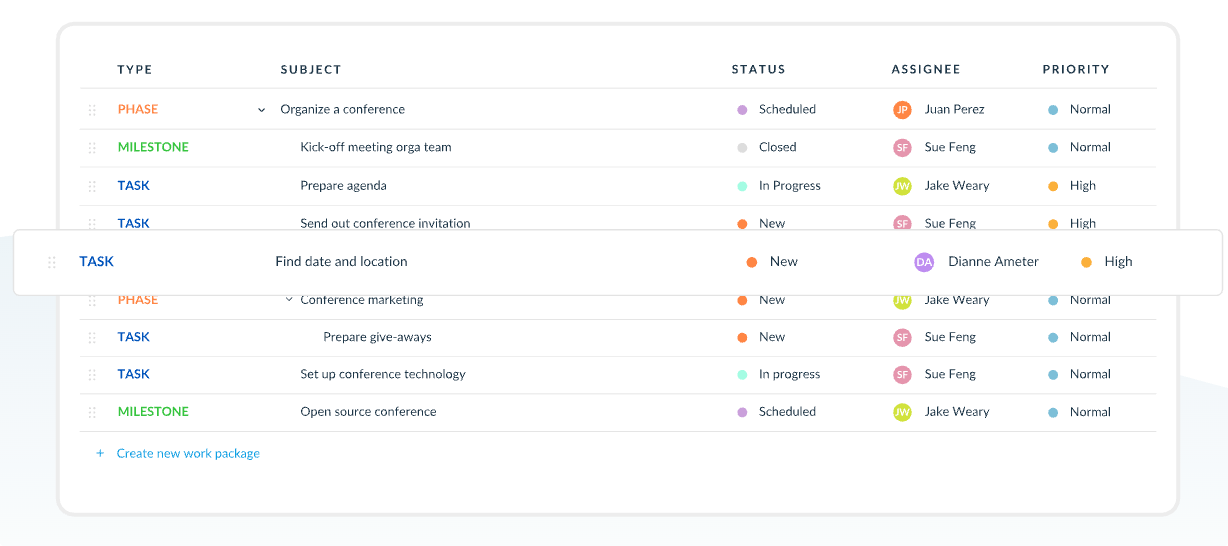Click the plus icon to create work package

[x=100, y=453]
